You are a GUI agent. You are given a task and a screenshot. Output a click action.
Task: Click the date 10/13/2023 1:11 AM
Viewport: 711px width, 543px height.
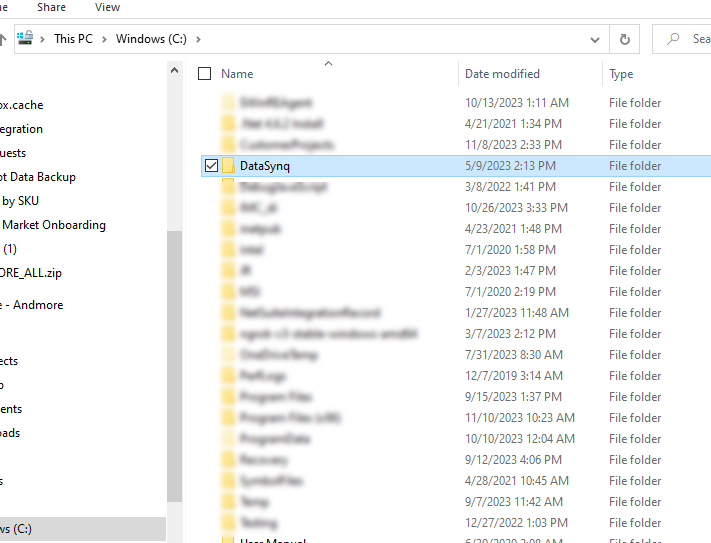tap(516, 103)
